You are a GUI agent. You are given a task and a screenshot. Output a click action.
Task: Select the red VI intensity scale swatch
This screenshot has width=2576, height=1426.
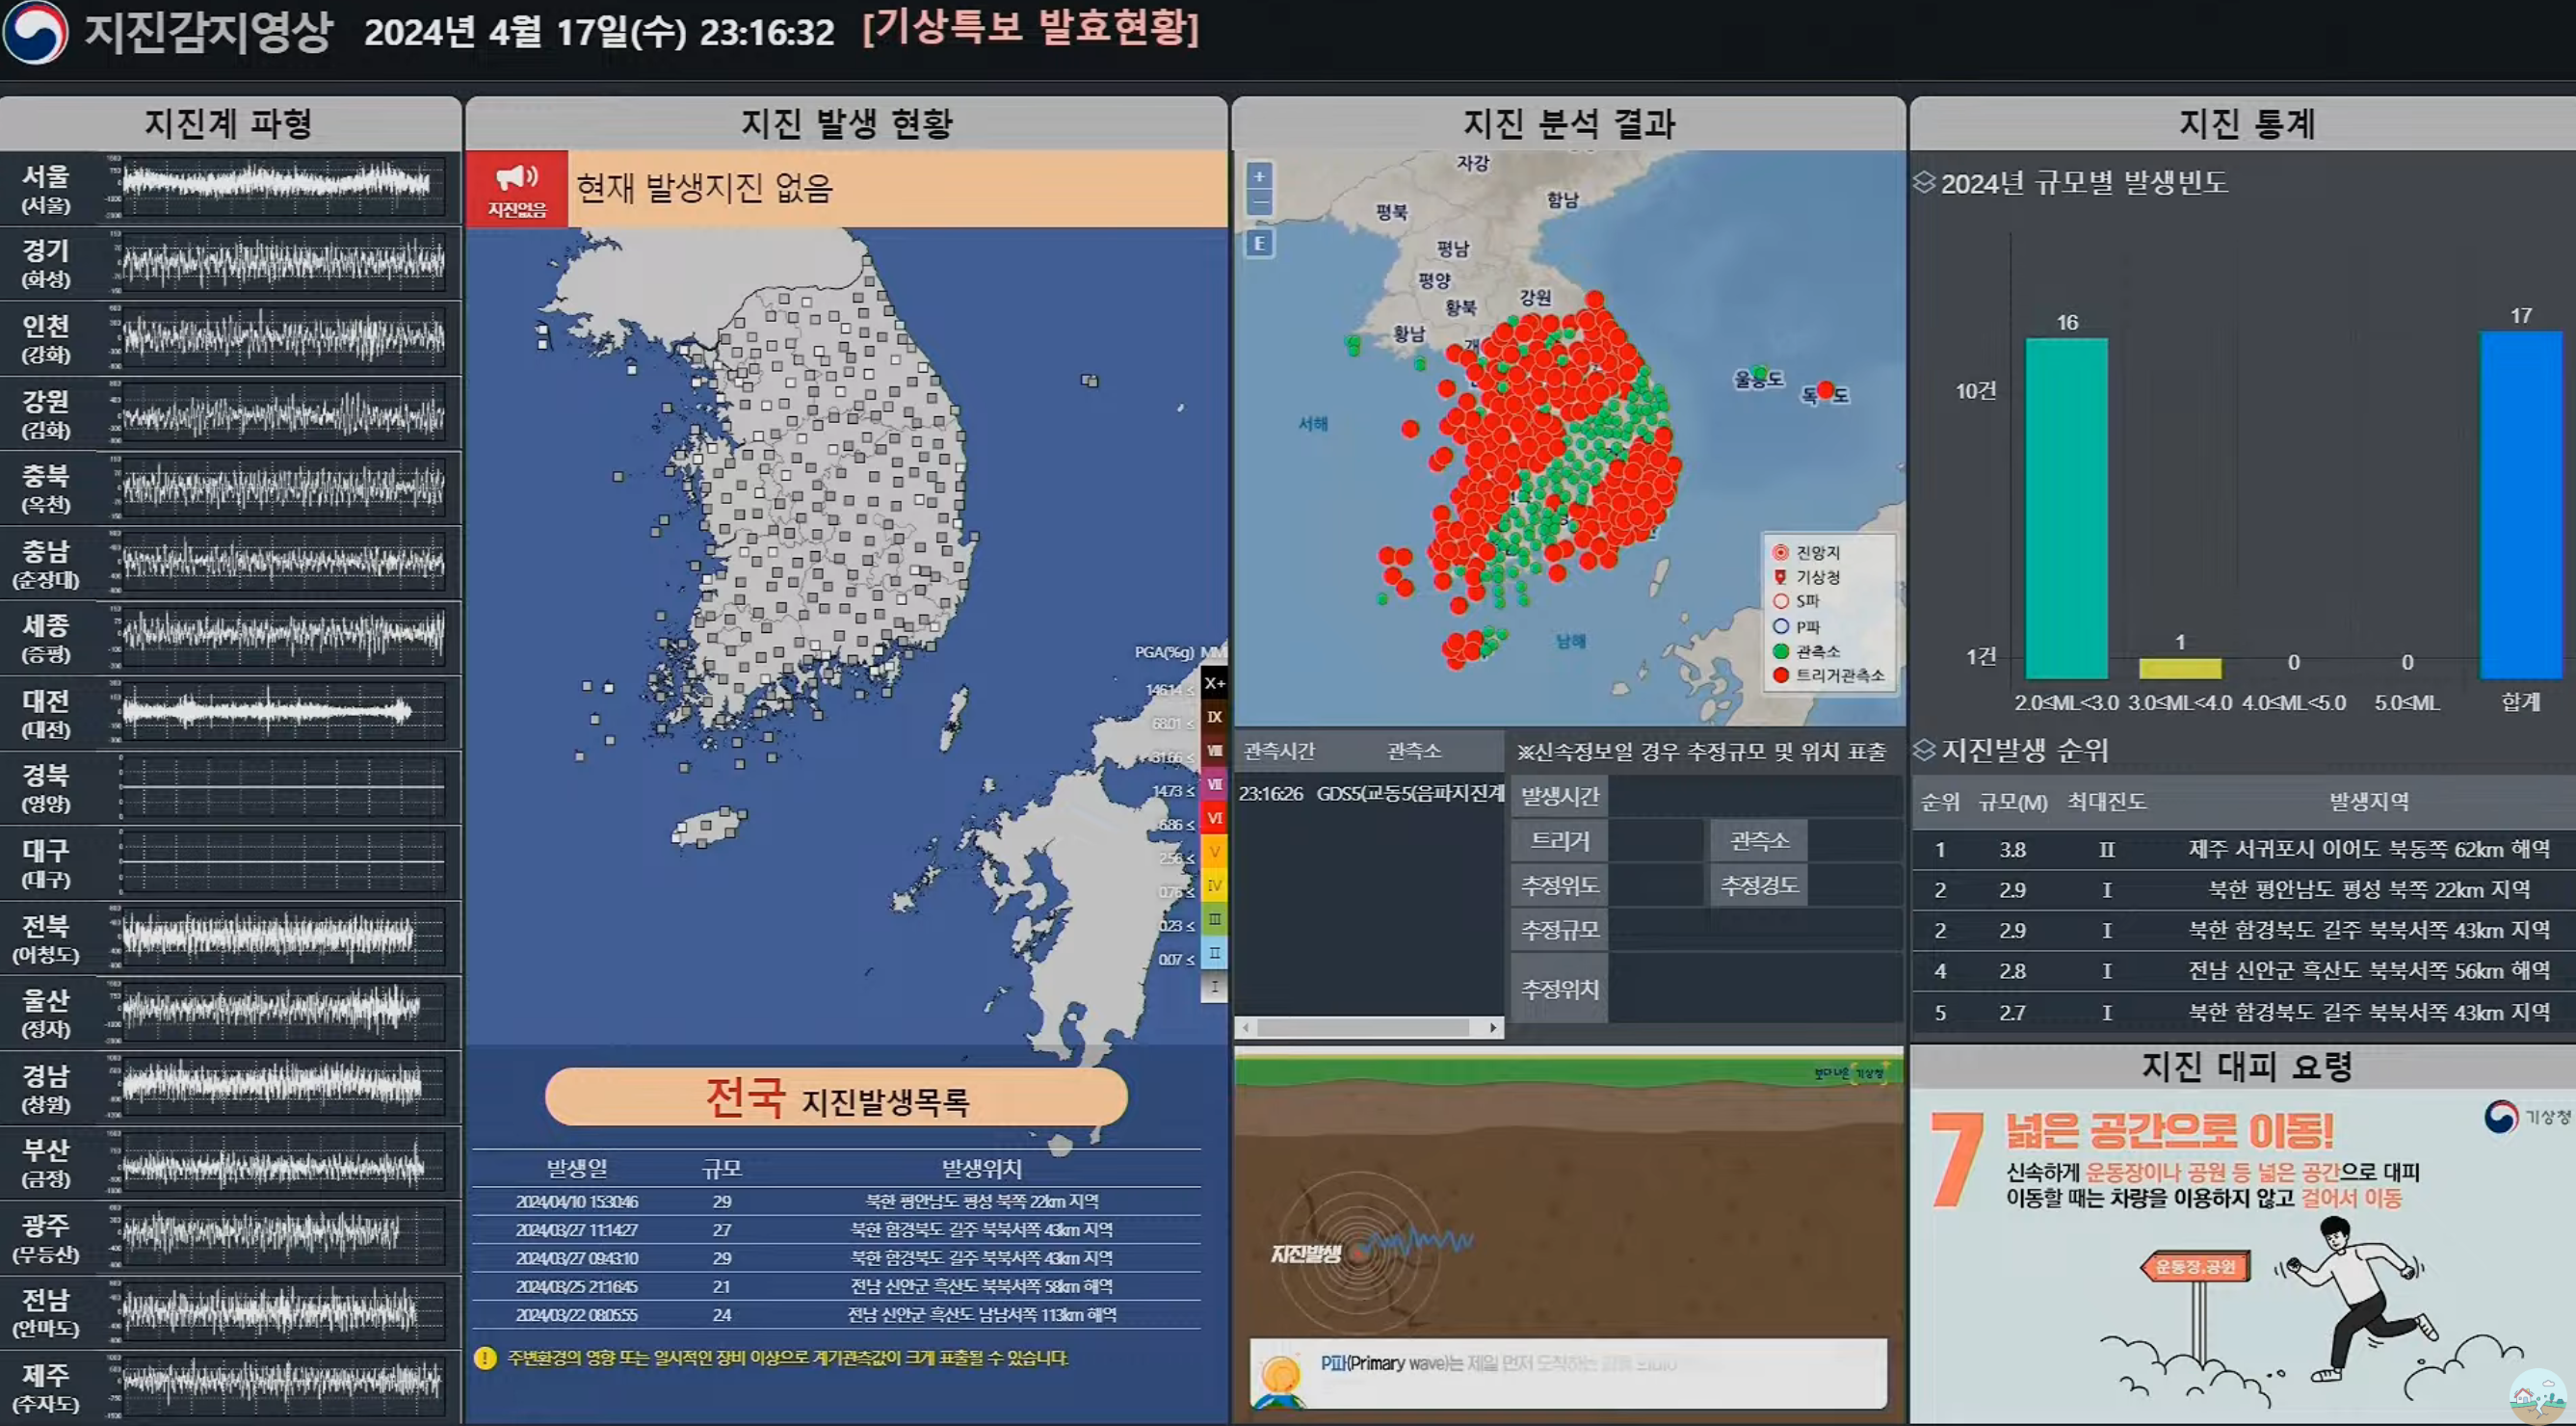point(1214,818)
